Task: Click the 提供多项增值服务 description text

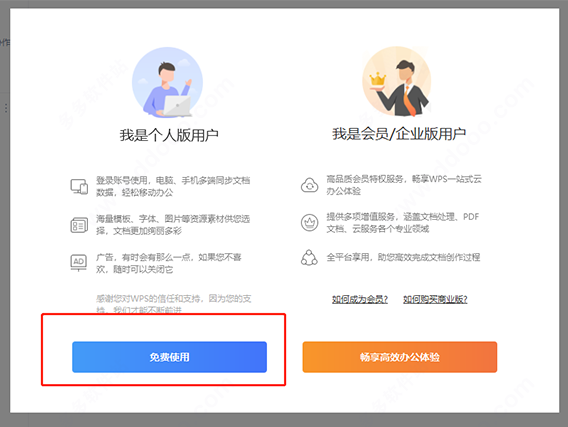Action: (402, 222)
